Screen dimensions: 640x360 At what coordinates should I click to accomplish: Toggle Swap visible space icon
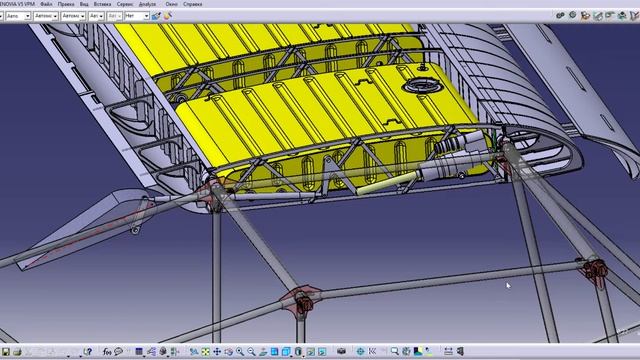(x=322, y=351)
